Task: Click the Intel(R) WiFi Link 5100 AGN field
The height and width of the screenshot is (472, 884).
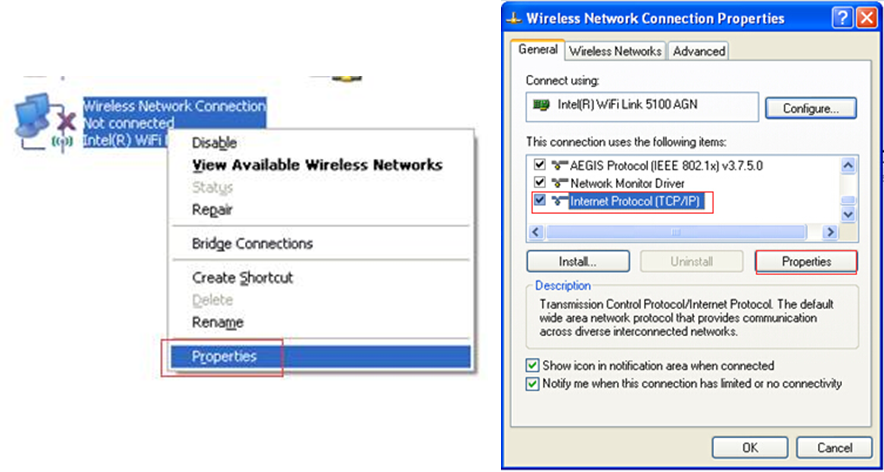Action: [x=642, y=107]
